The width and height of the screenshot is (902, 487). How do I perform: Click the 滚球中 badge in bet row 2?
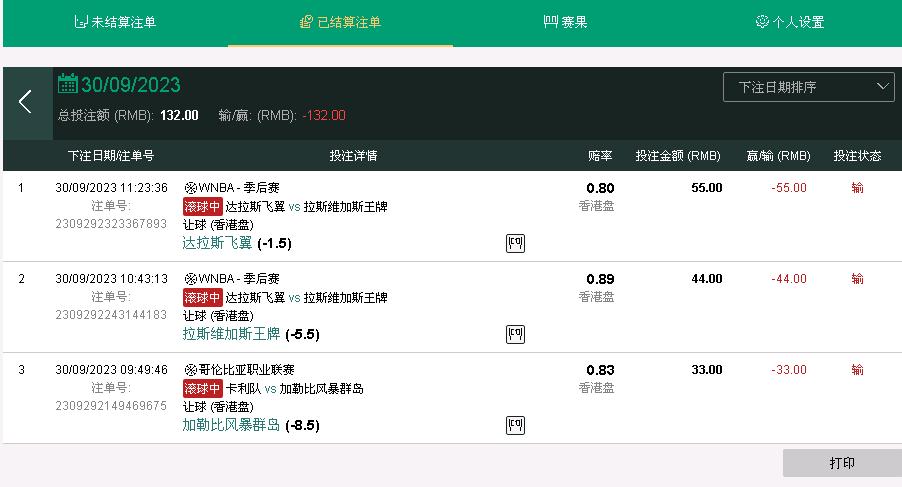tap(202, 297)
